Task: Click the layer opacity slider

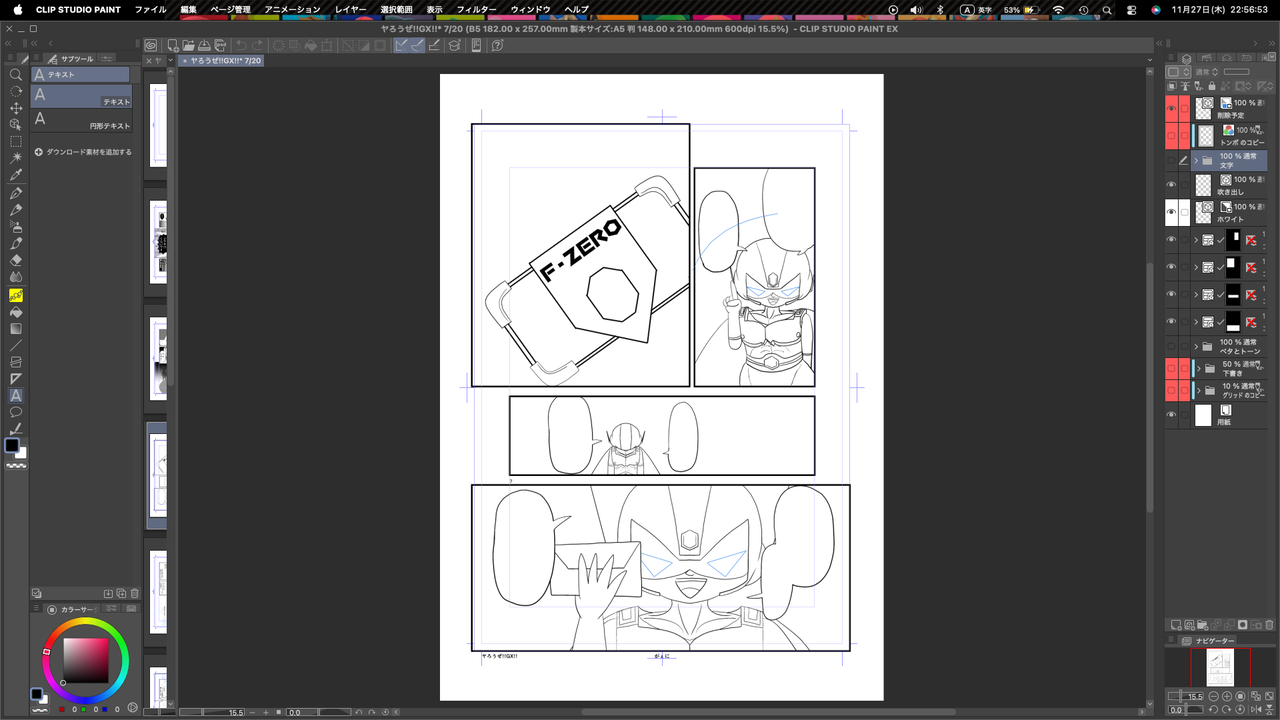Action: click(x=1237, y=72)
